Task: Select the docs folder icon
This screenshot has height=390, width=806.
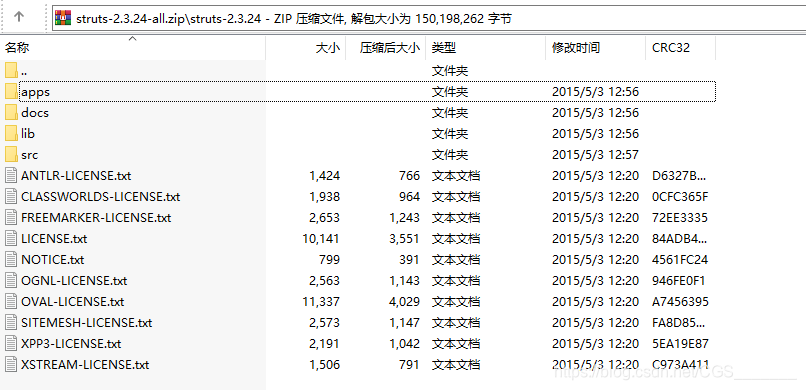Action: (11, 113)
